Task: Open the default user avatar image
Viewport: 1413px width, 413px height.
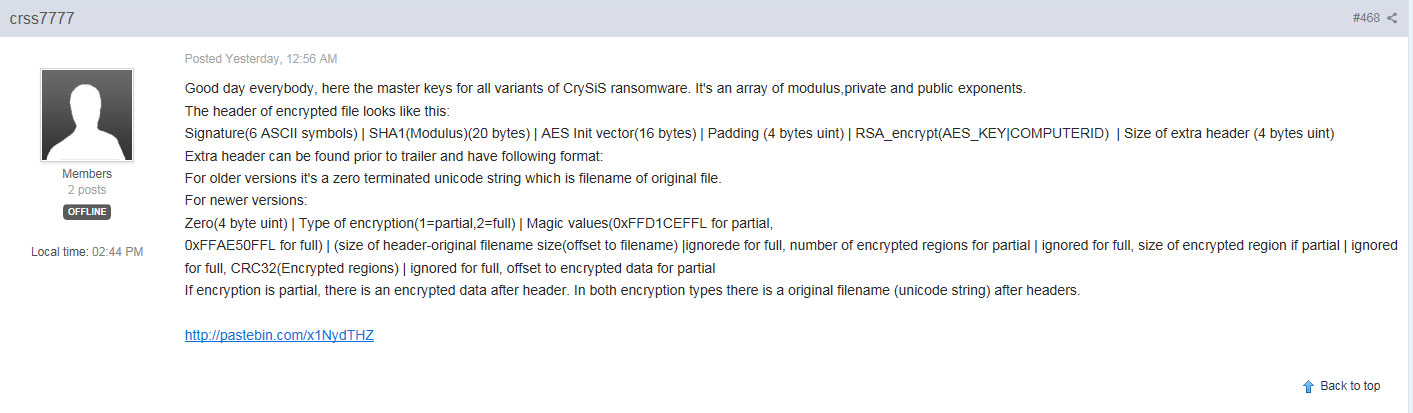Action: 87,115
